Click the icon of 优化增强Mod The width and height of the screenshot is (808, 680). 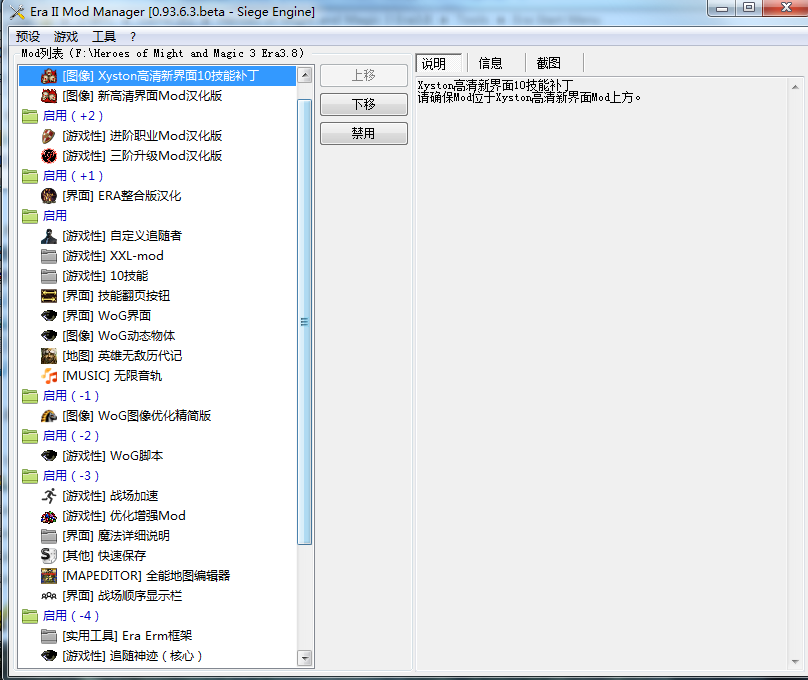tap(49, 516)
